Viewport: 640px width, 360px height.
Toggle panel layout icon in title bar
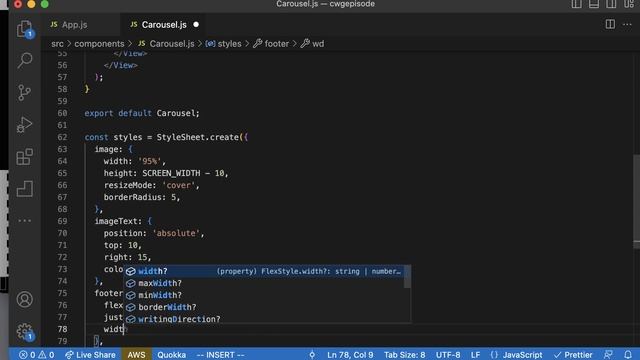(x=594, y=4)
